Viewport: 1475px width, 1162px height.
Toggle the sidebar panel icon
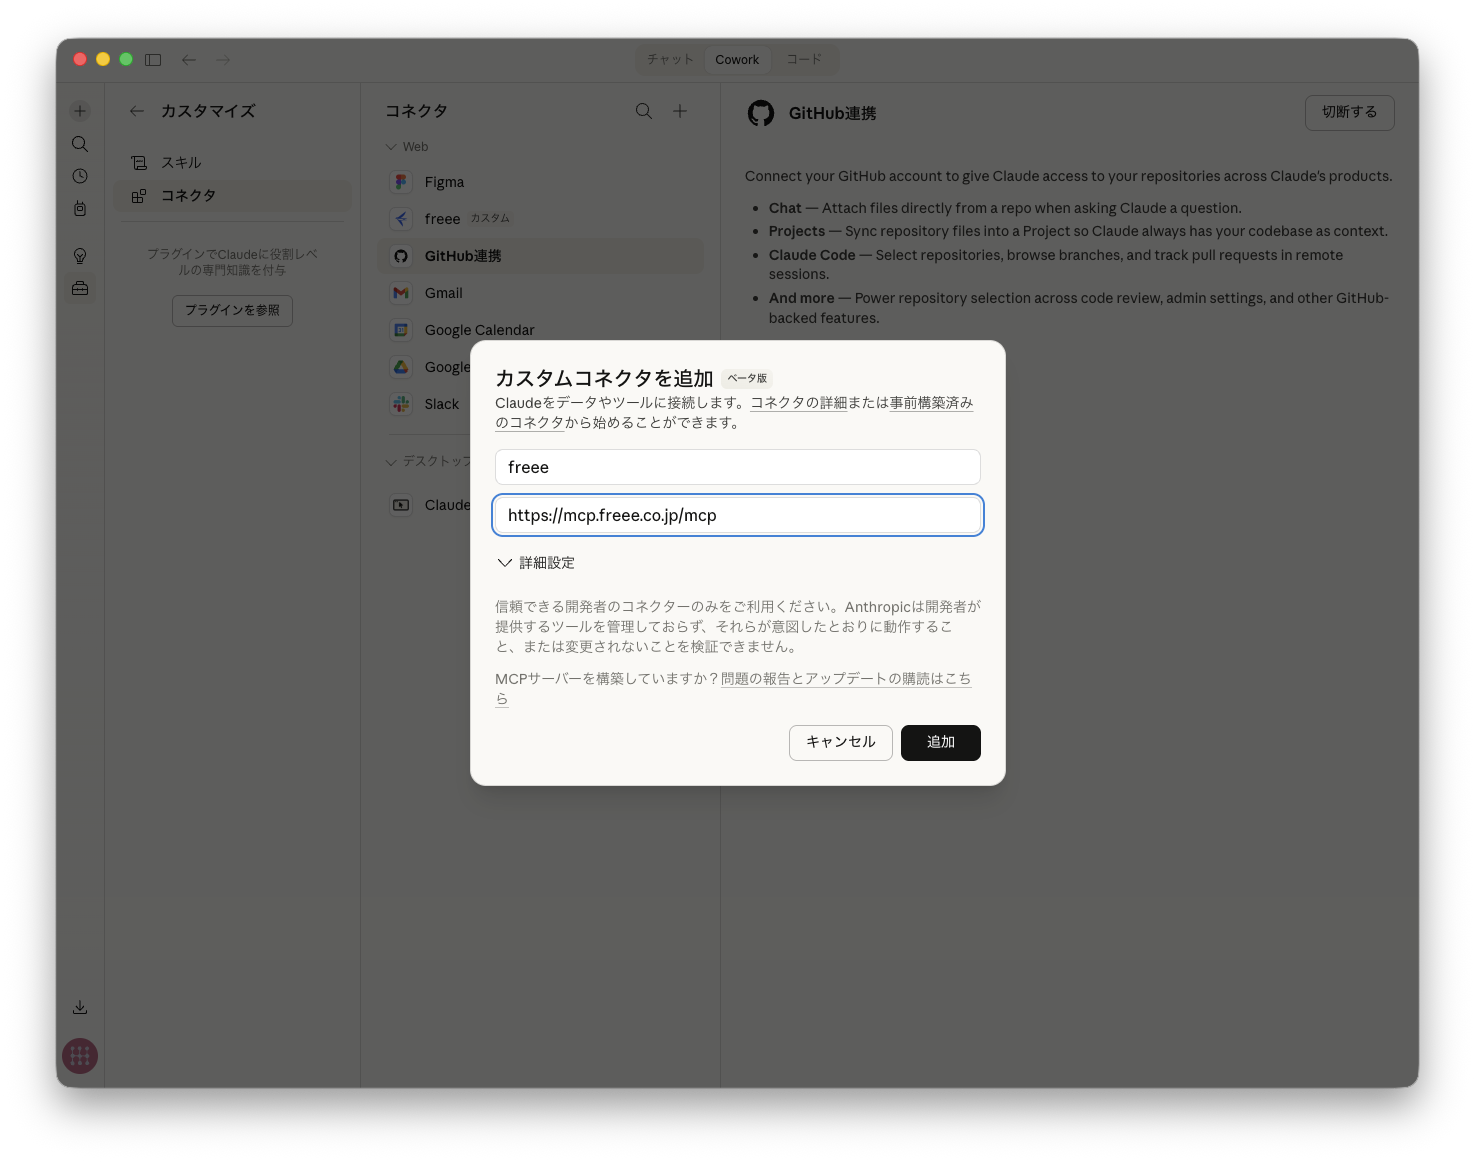(153, 60)
